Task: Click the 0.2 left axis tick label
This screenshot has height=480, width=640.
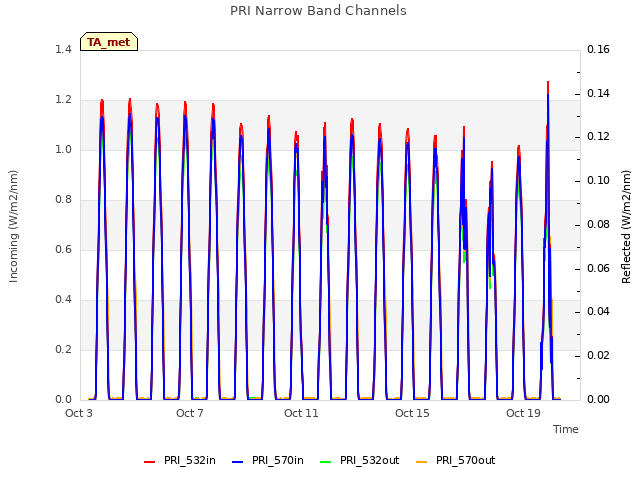Action: (x=63, y=349)
